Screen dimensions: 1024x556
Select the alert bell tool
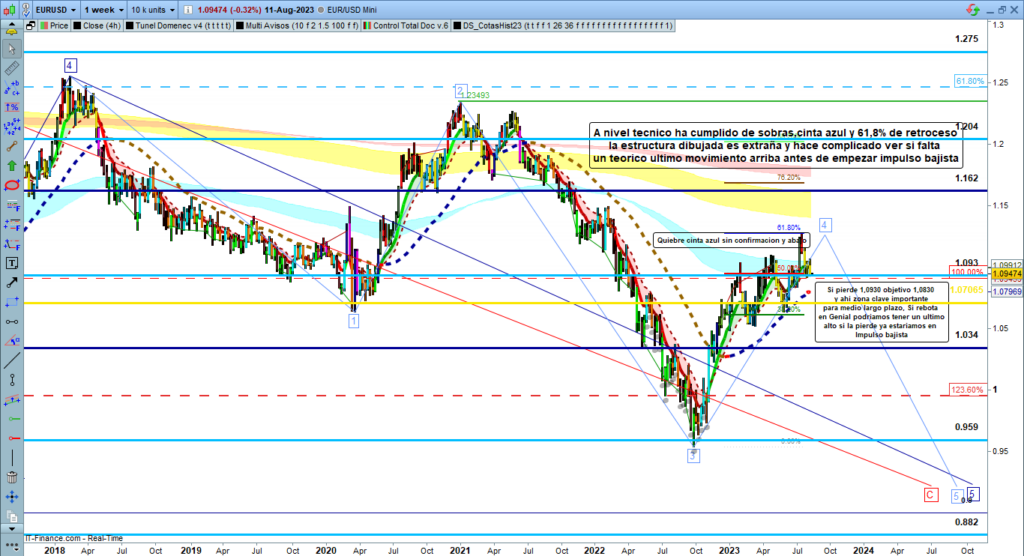pyautogui.click(x=12, y=31)
